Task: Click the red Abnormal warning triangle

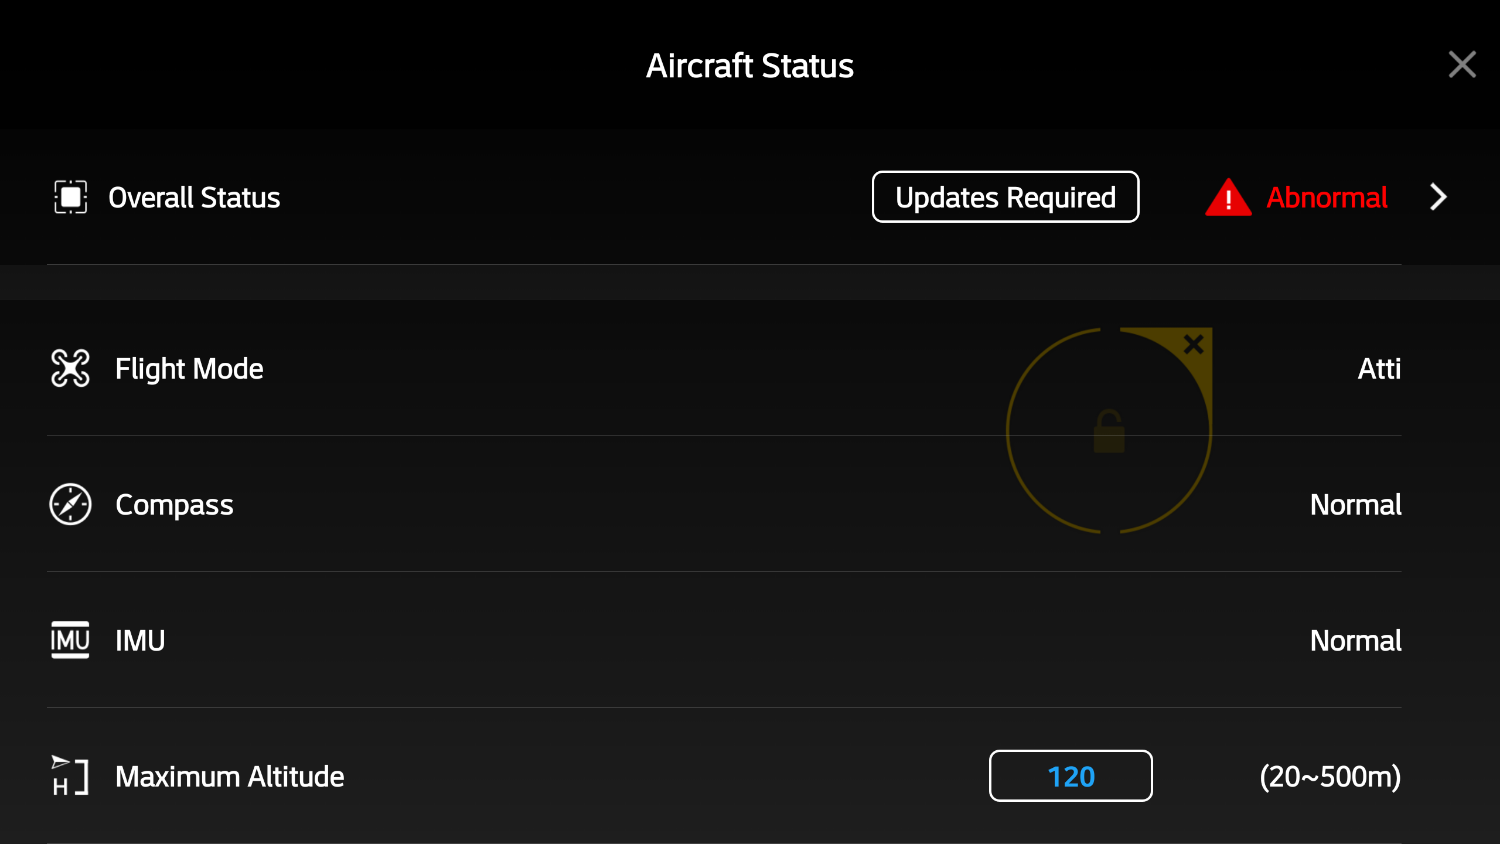Action: click(1228, 197)
